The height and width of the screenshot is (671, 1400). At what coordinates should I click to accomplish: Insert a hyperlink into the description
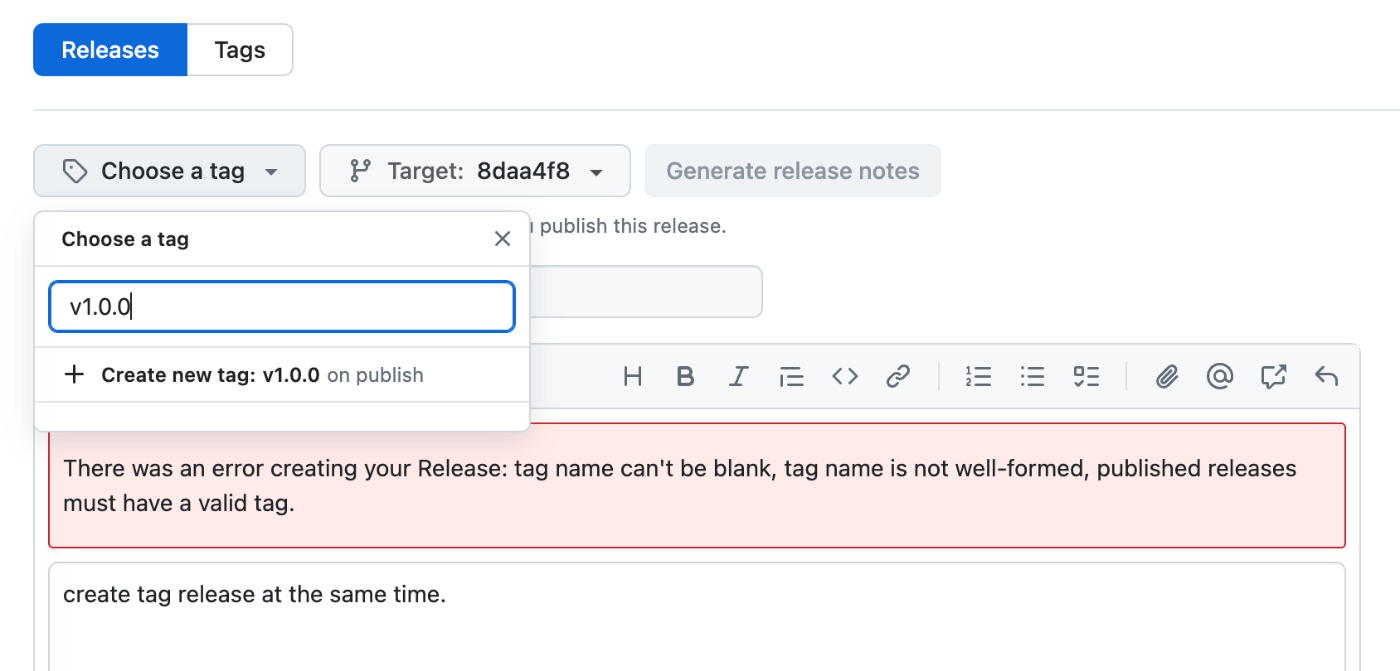click(x=897, y=376)
